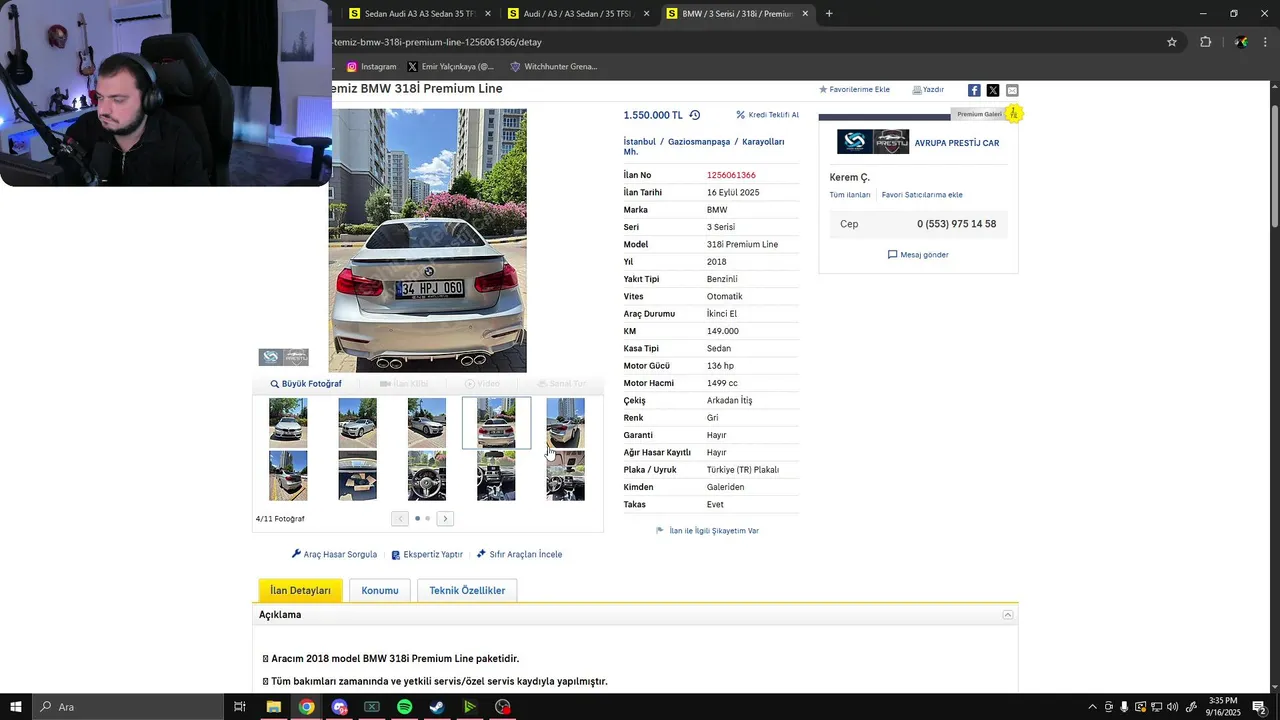Switch to the Teknik Özellikler tab
Image resolution: width=1280 pixels, height=720 pixels.
point(467,590)
